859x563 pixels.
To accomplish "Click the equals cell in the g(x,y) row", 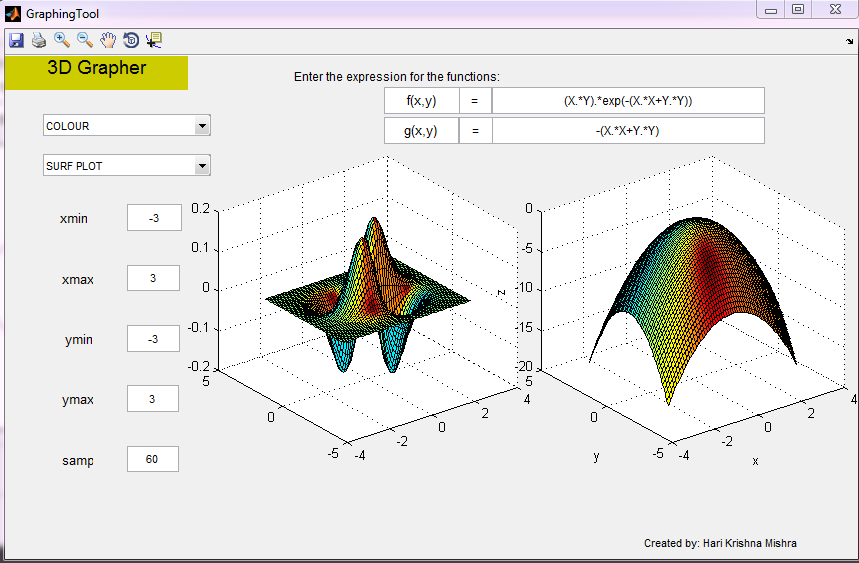I will [475, 131].
